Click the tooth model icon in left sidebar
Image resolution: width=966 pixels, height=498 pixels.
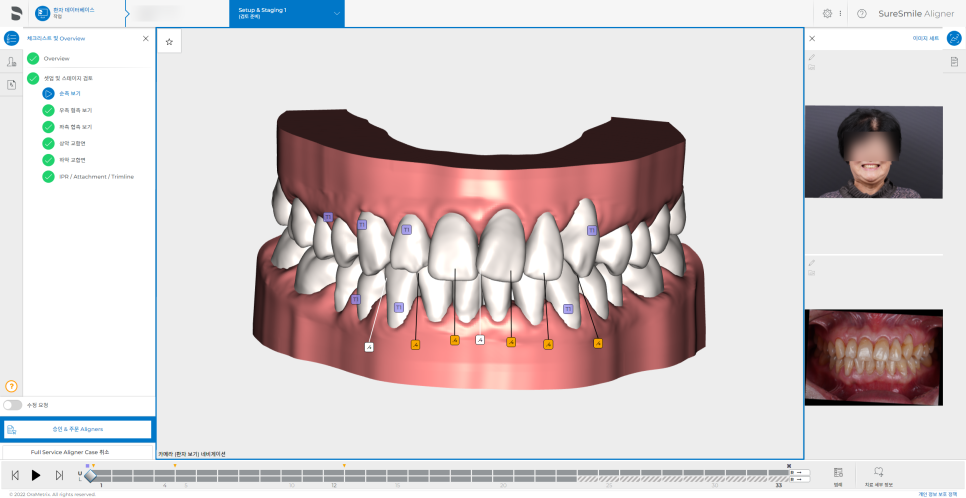click(11, 62)
